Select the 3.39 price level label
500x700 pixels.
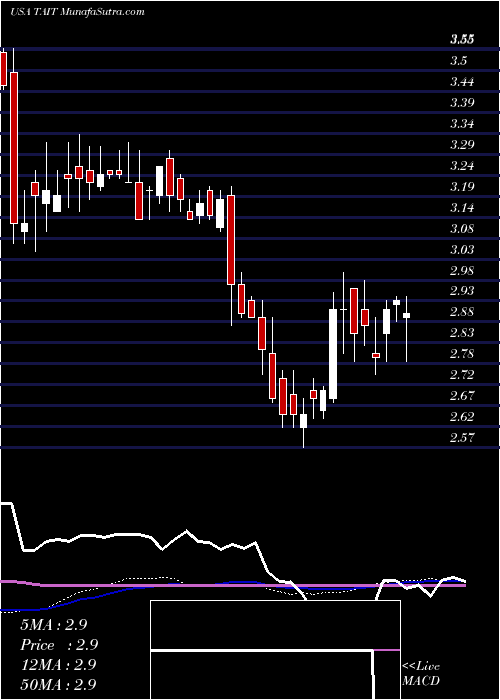462,103
